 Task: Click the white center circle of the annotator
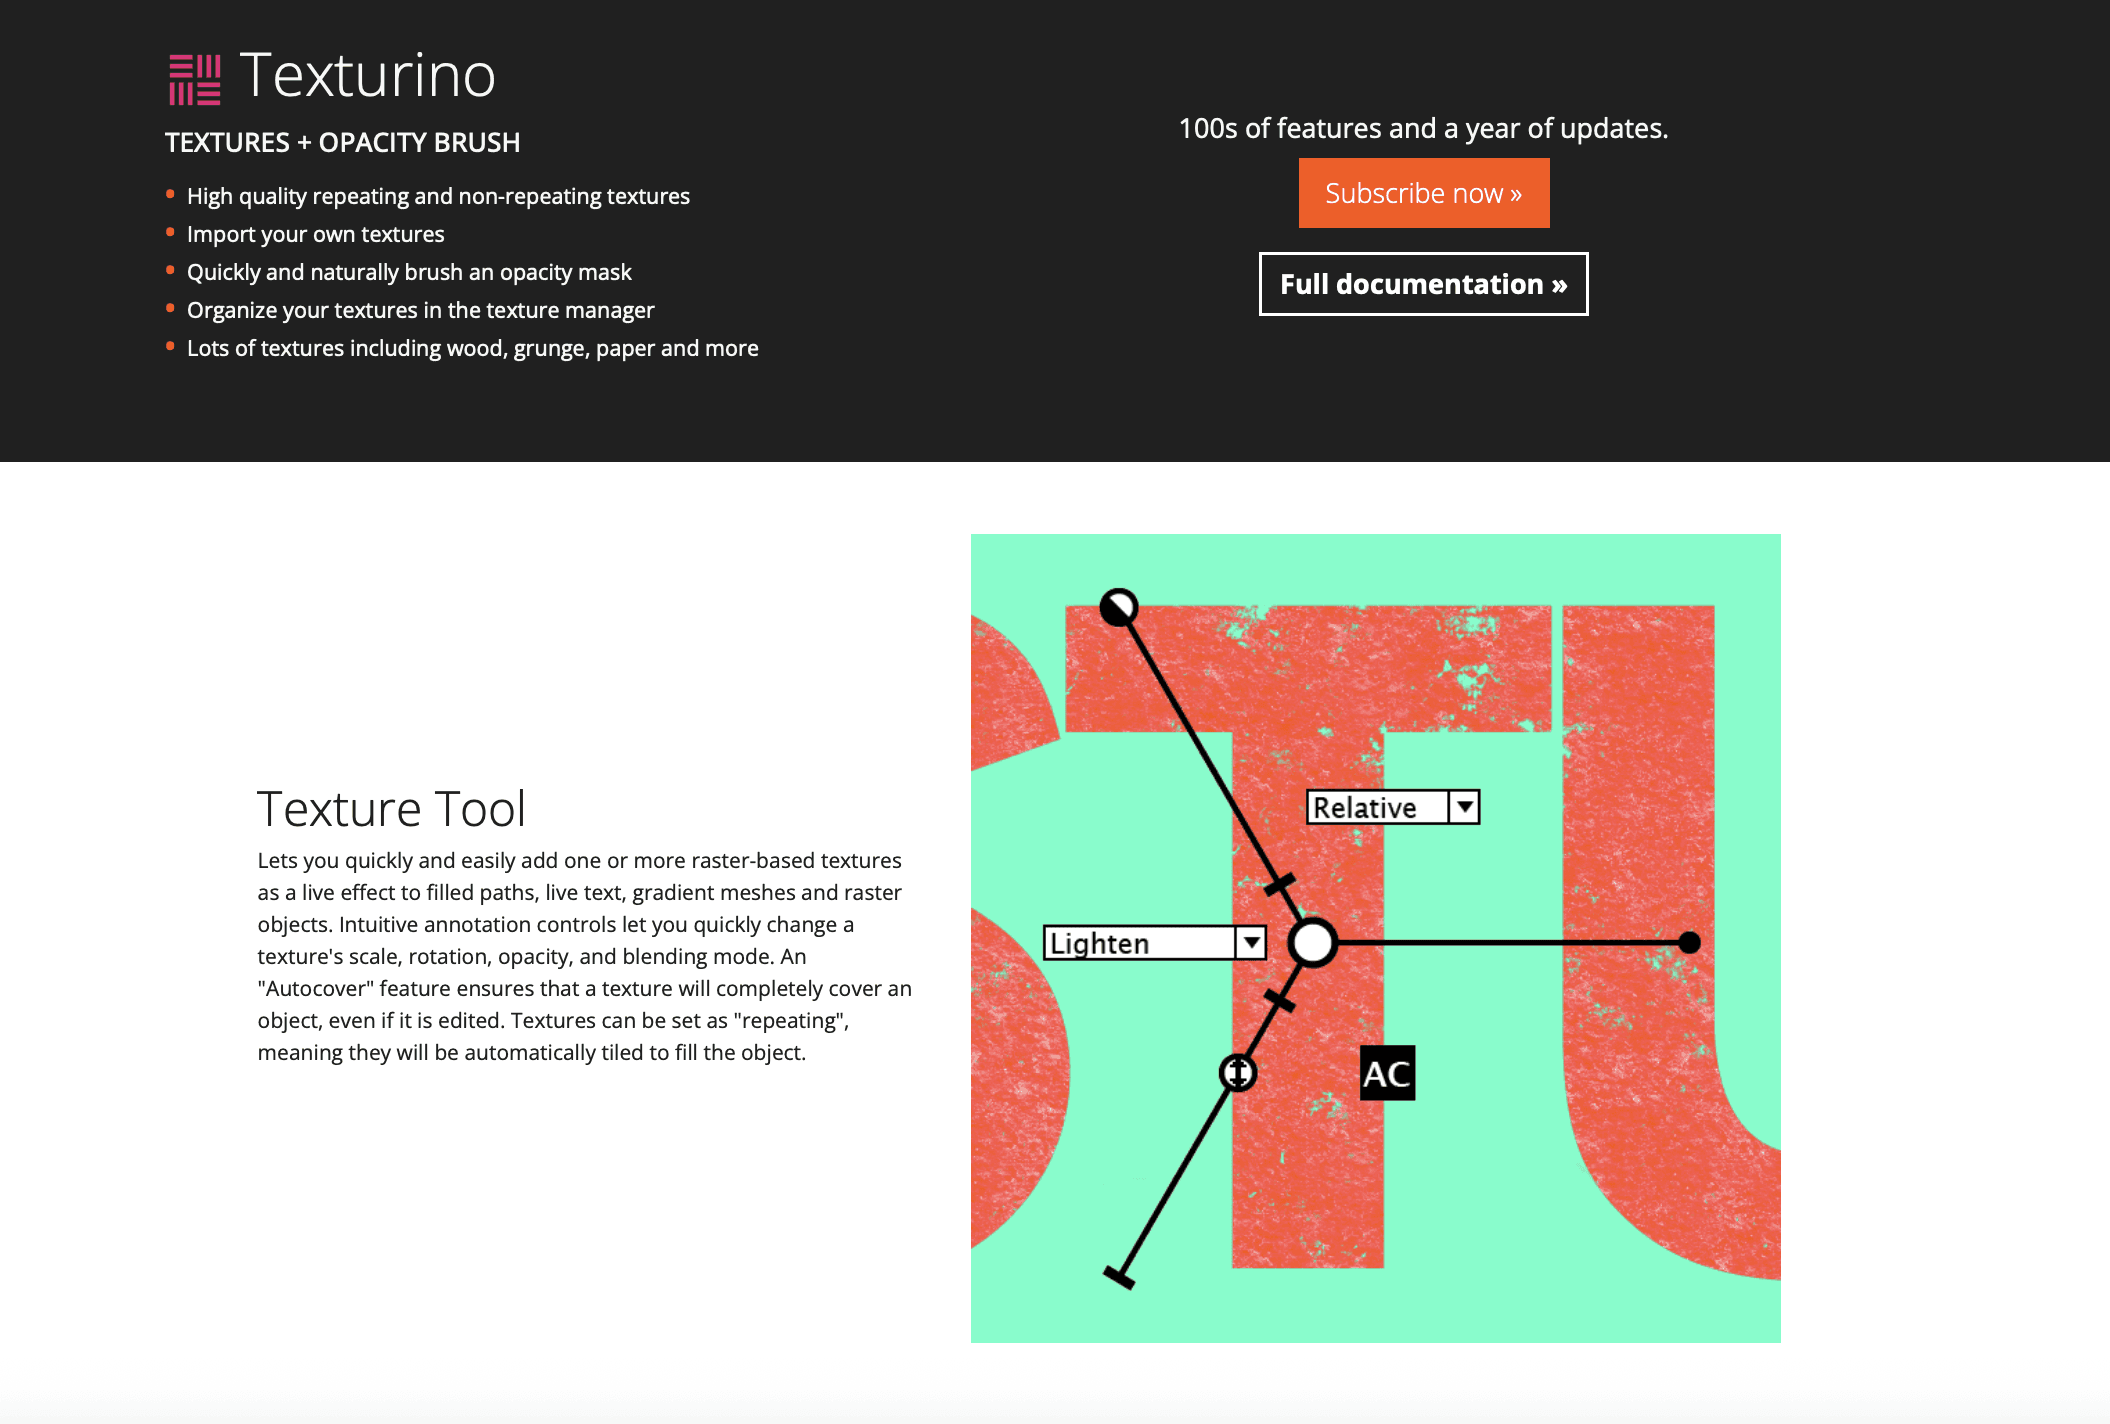[1312, 942]
